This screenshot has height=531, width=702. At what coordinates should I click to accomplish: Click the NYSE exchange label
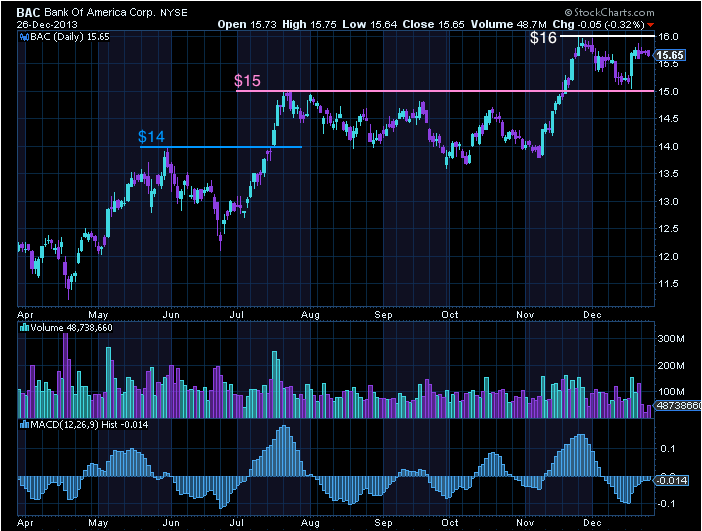tap(174, 13)
